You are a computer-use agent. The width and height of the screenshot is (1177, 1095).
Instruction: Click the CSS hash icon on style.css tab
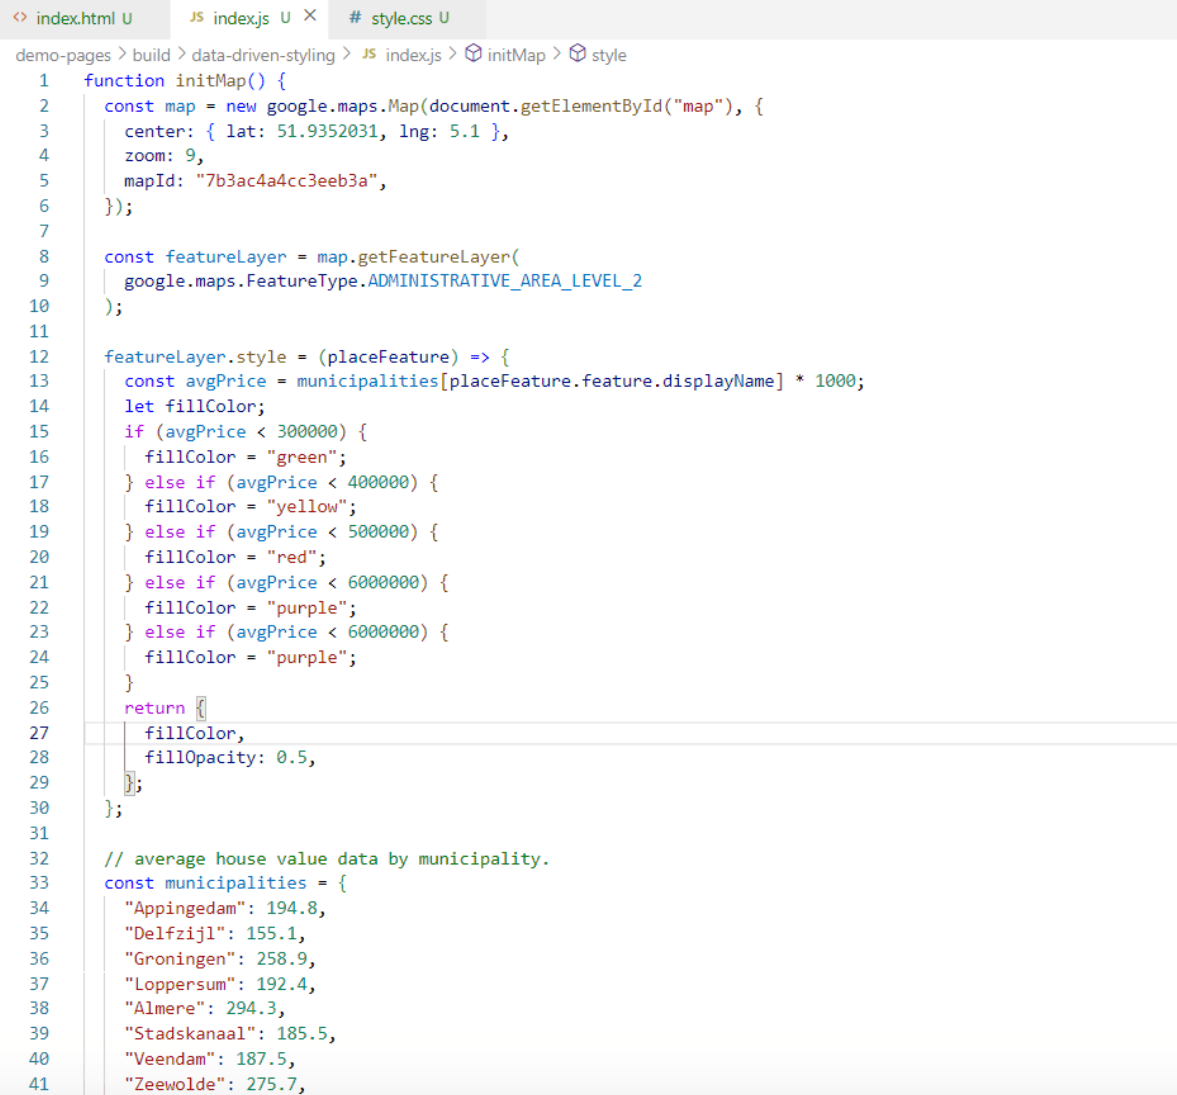355,18
